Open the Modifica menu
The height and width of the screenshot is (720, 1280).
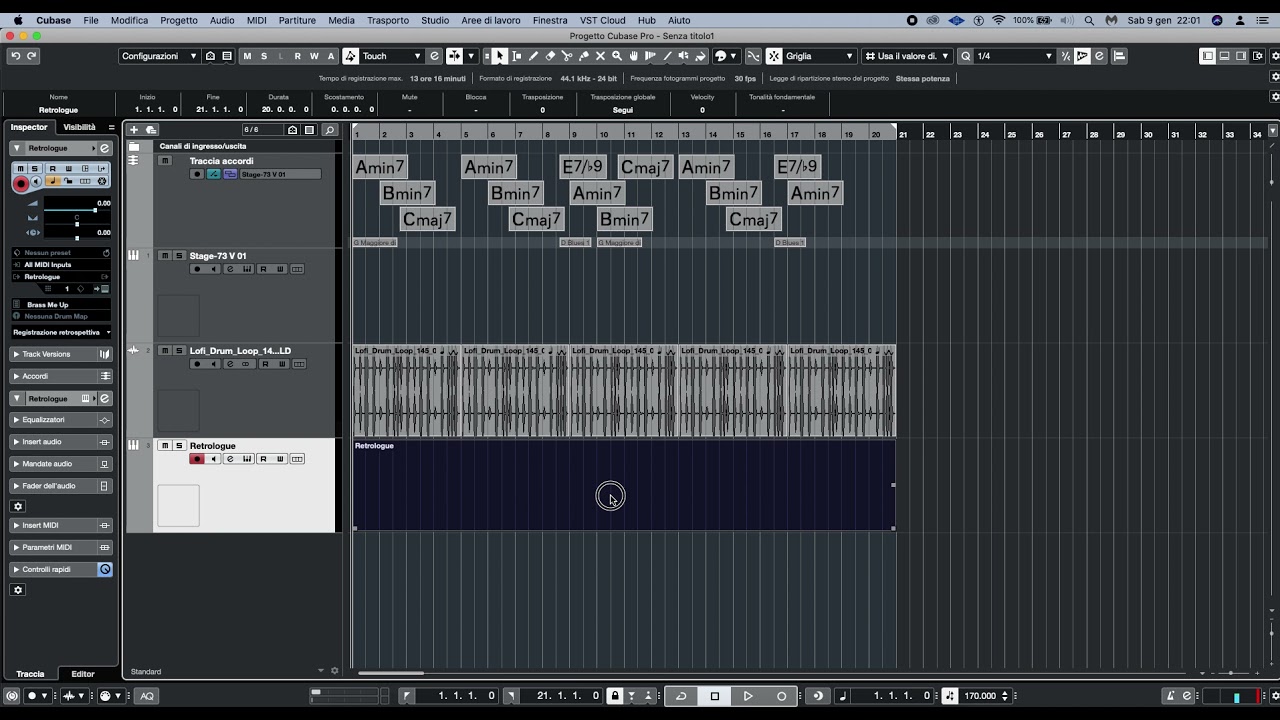pos(129,20)
